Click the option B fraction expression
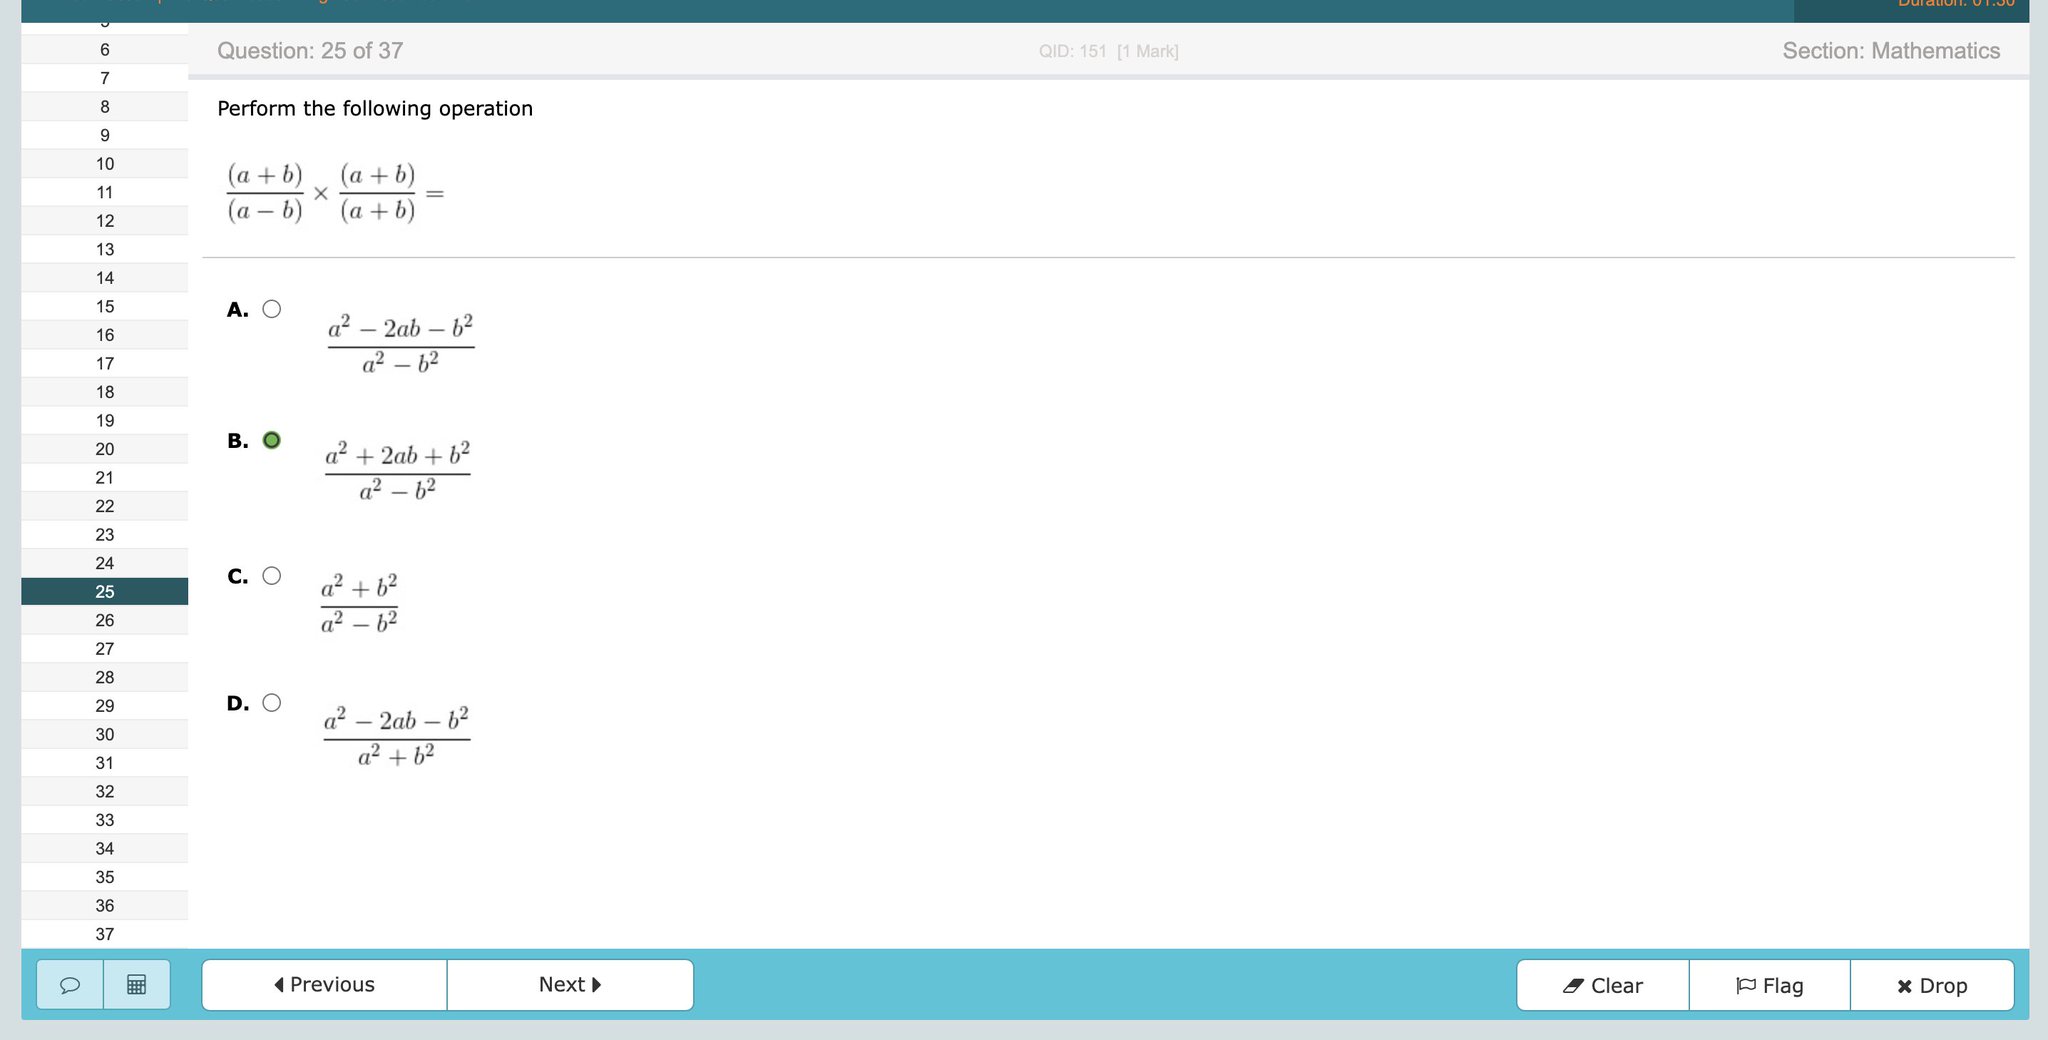The height and width of the screenshot is (1040, 2048). click(398, 471)
